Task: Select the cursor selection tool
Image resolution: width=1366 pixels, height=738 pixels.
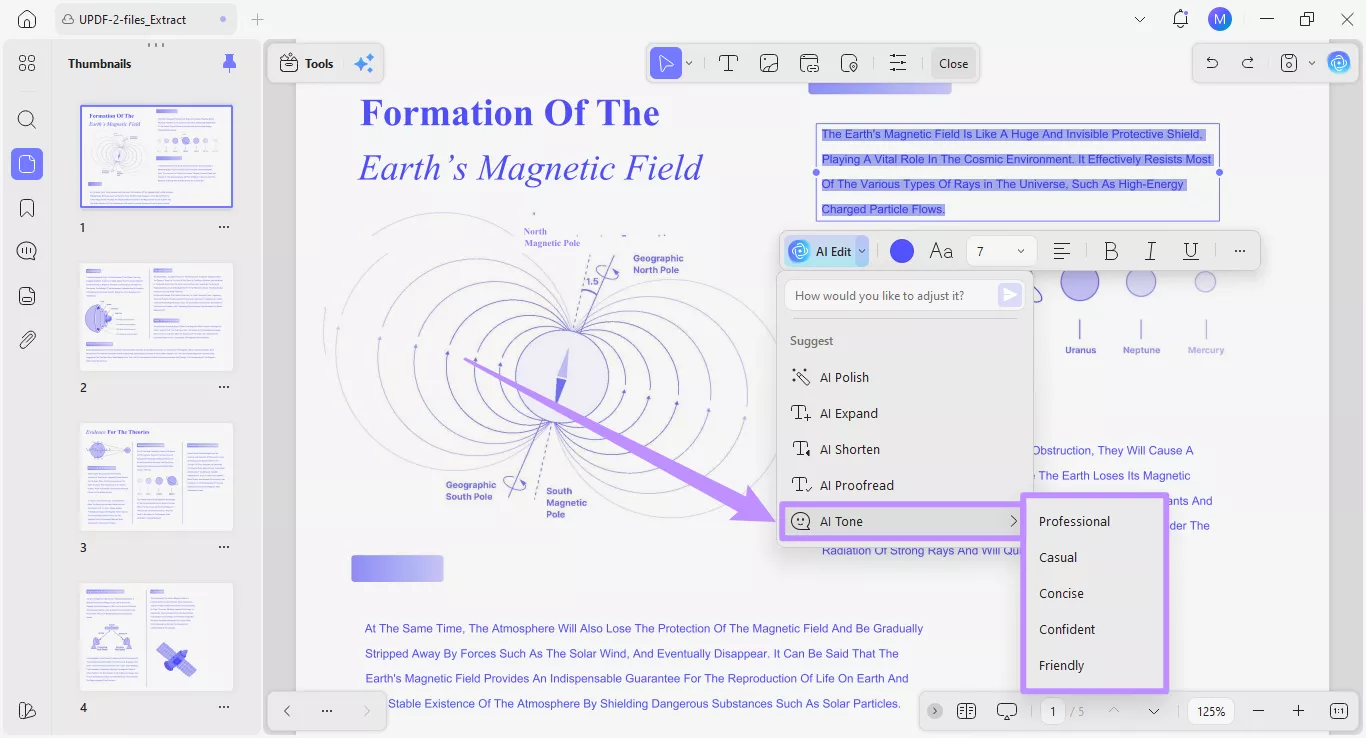Action: tap(664, 63)
